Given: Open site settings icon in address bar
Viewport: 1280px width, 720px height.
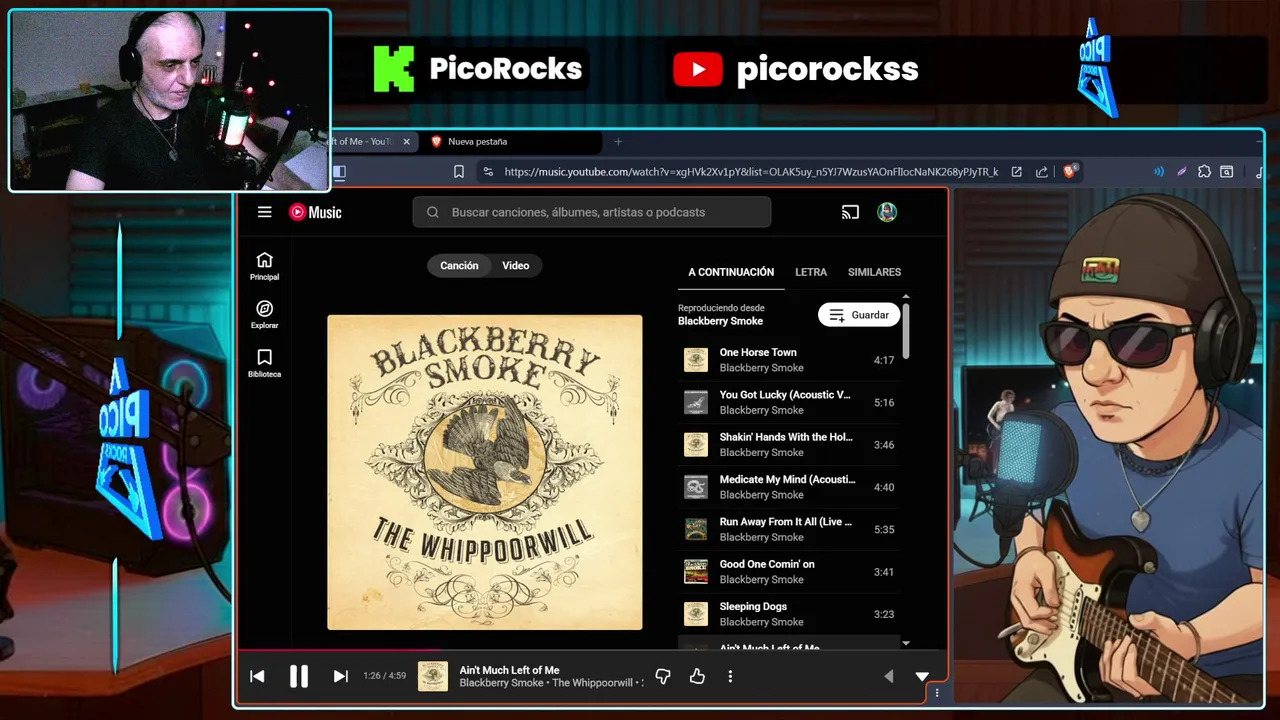Looking at the screenshot, I should [487, 172].
